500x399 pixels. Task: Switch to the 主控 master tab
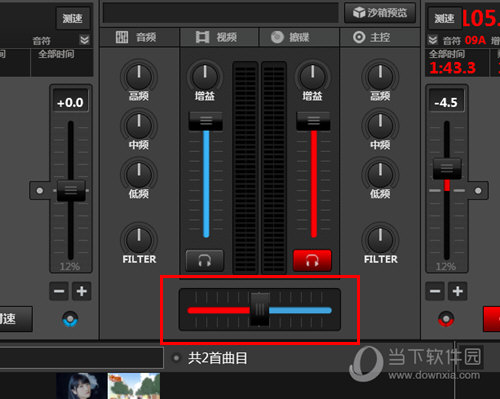pyautogui.click(x=380, y=37)
